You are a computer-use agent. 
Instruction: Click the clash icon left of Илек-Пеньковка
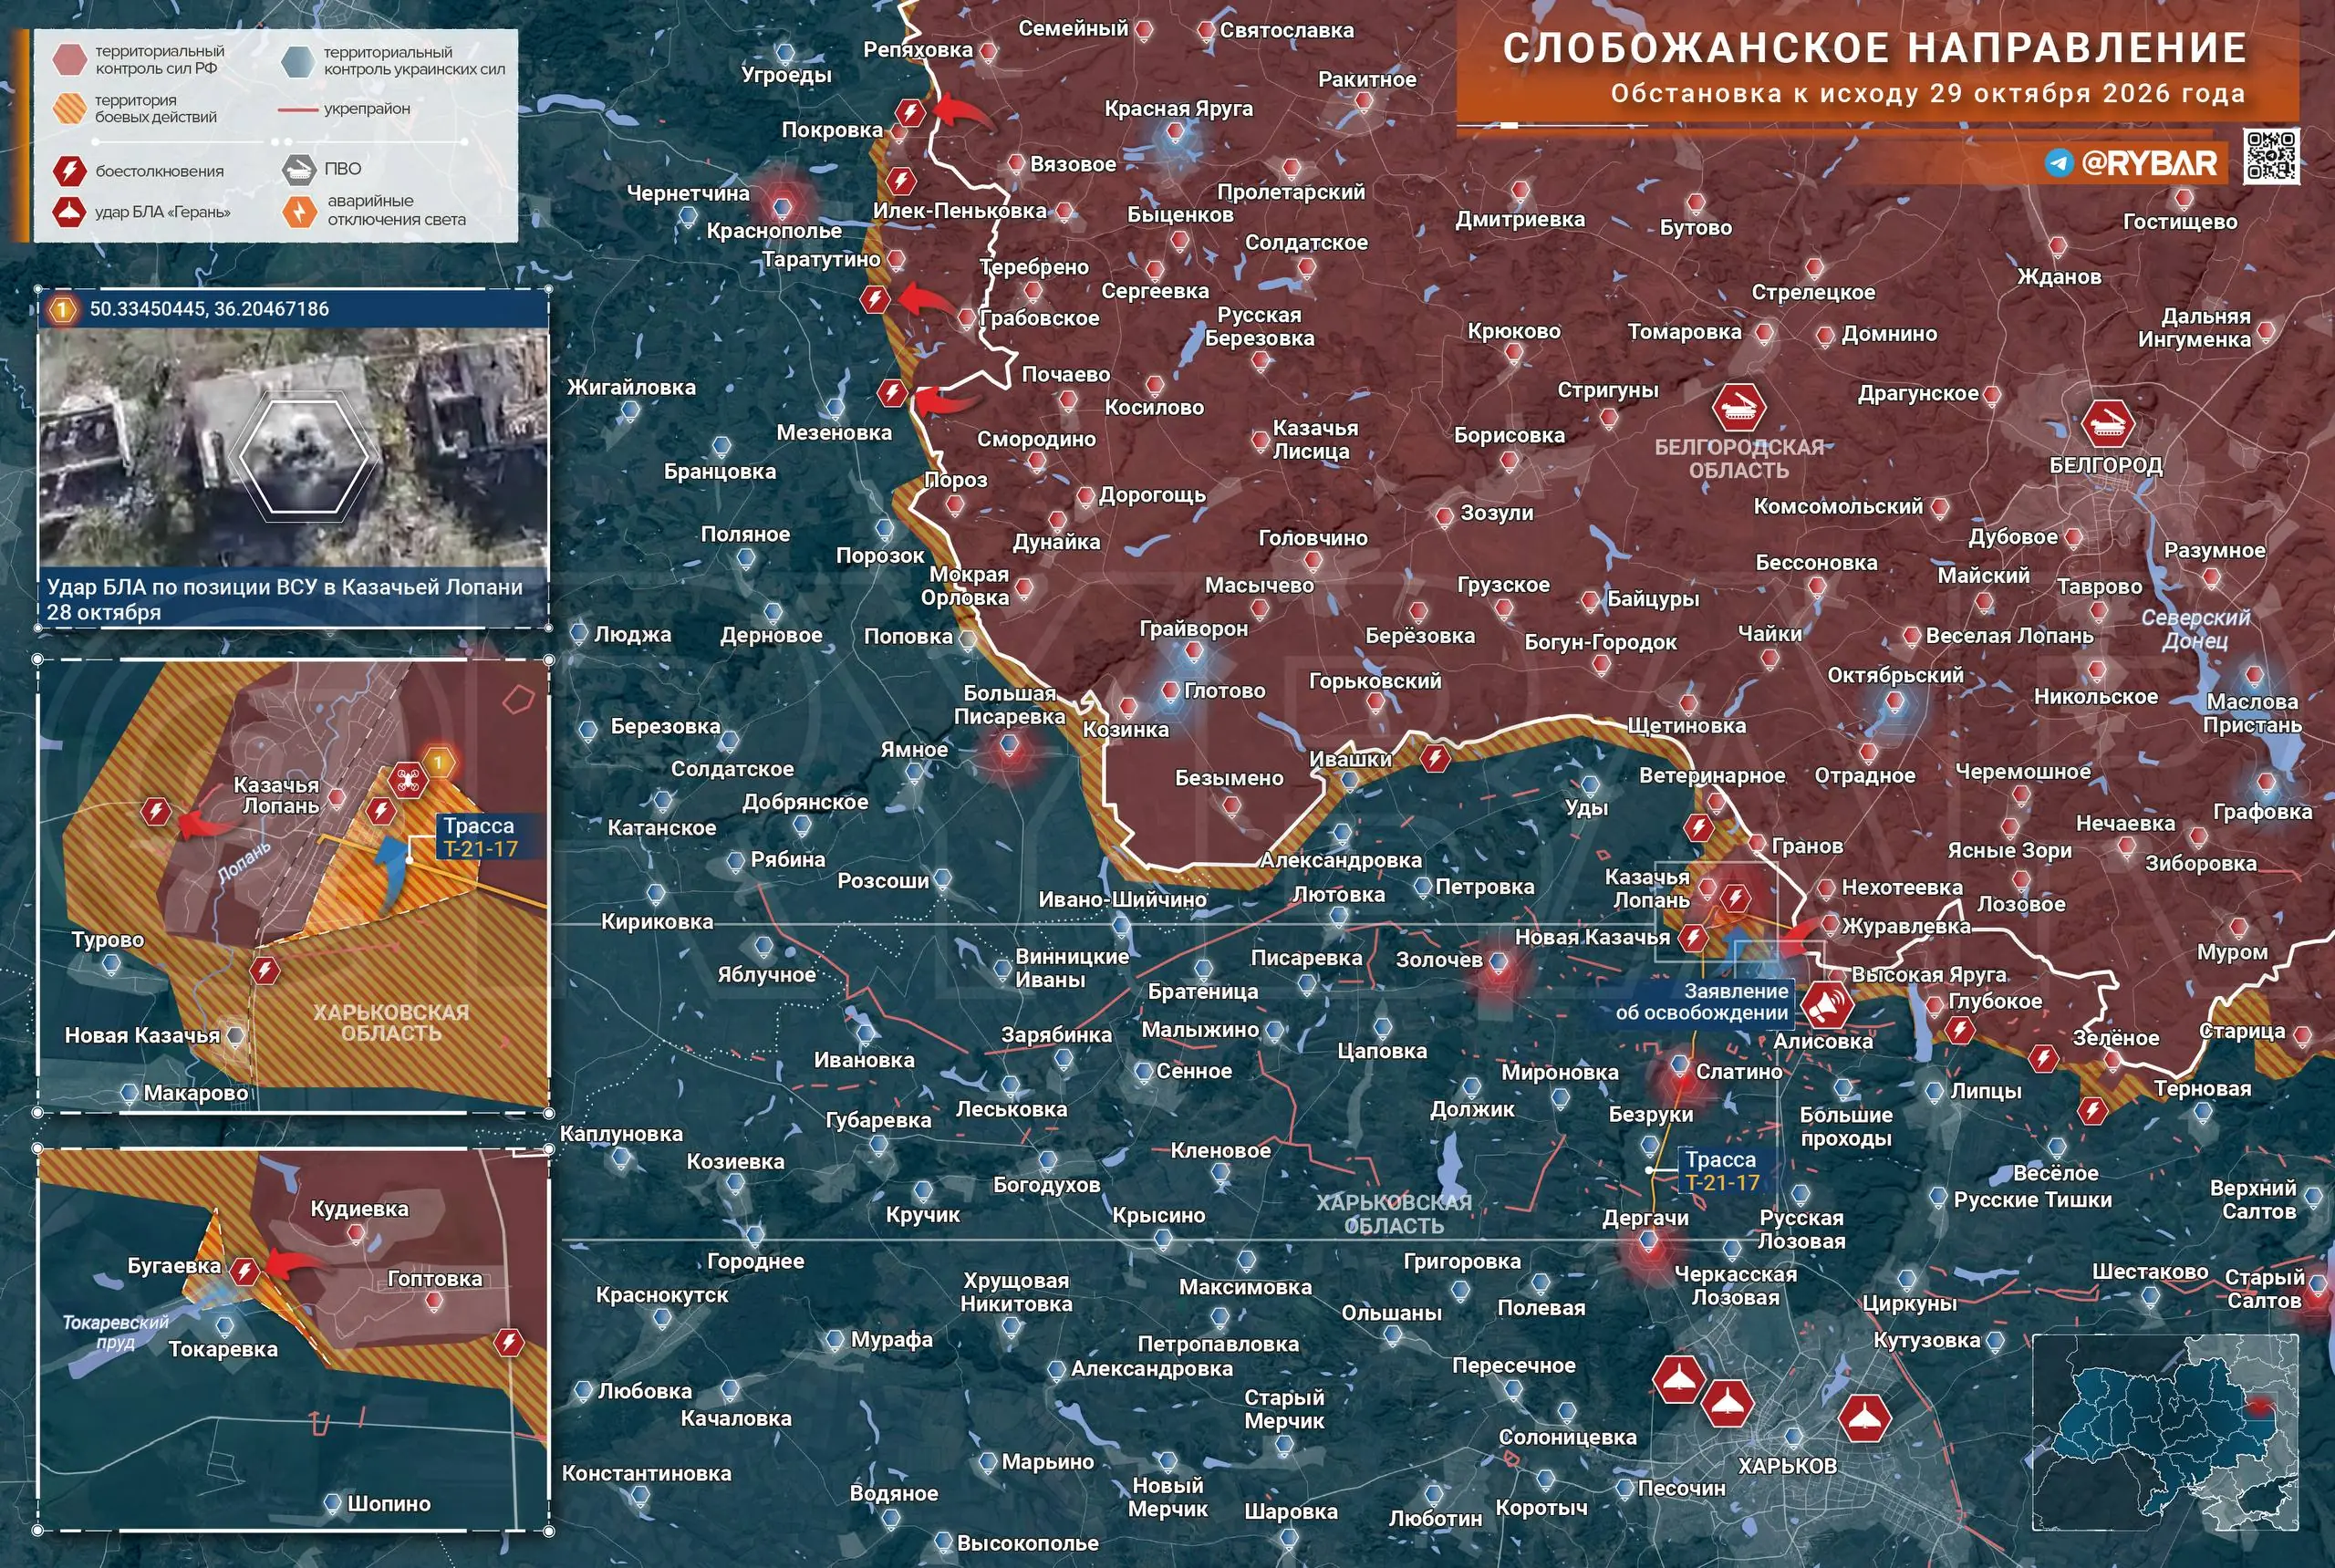coord(901,181)
